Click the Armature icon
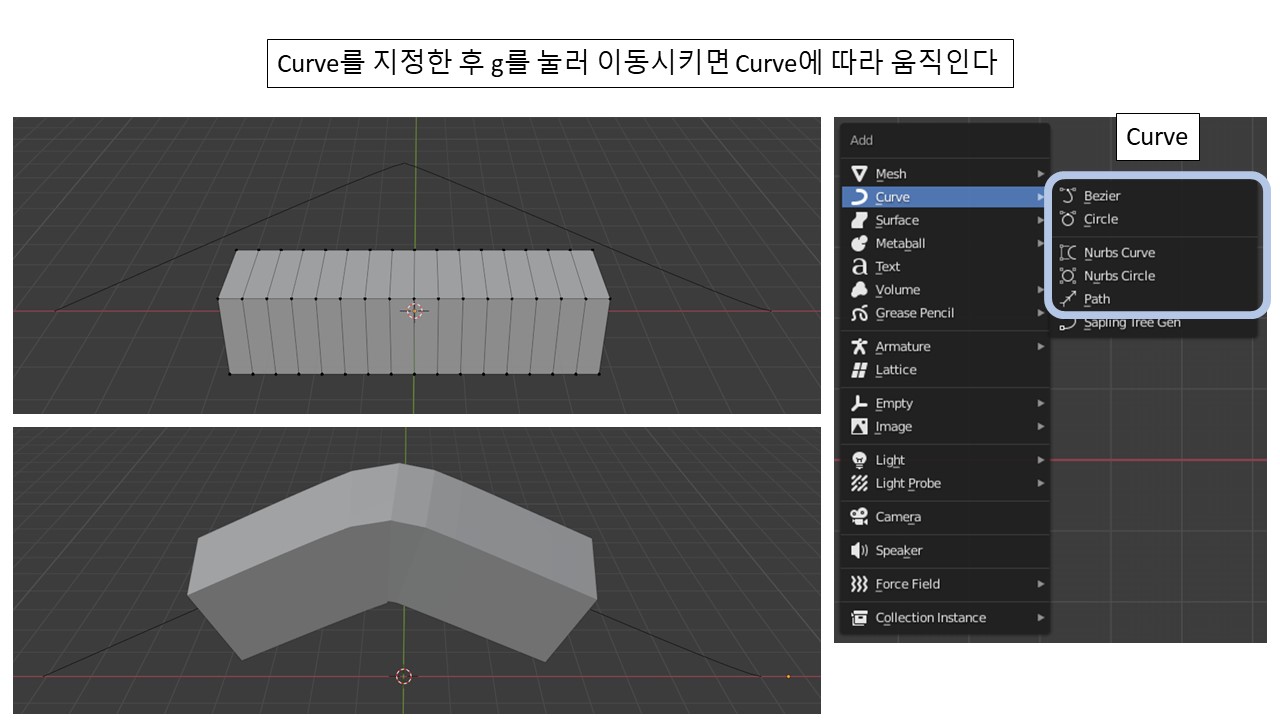The width and height of the screenshot is (1280, 720). (x=860, y=346)
